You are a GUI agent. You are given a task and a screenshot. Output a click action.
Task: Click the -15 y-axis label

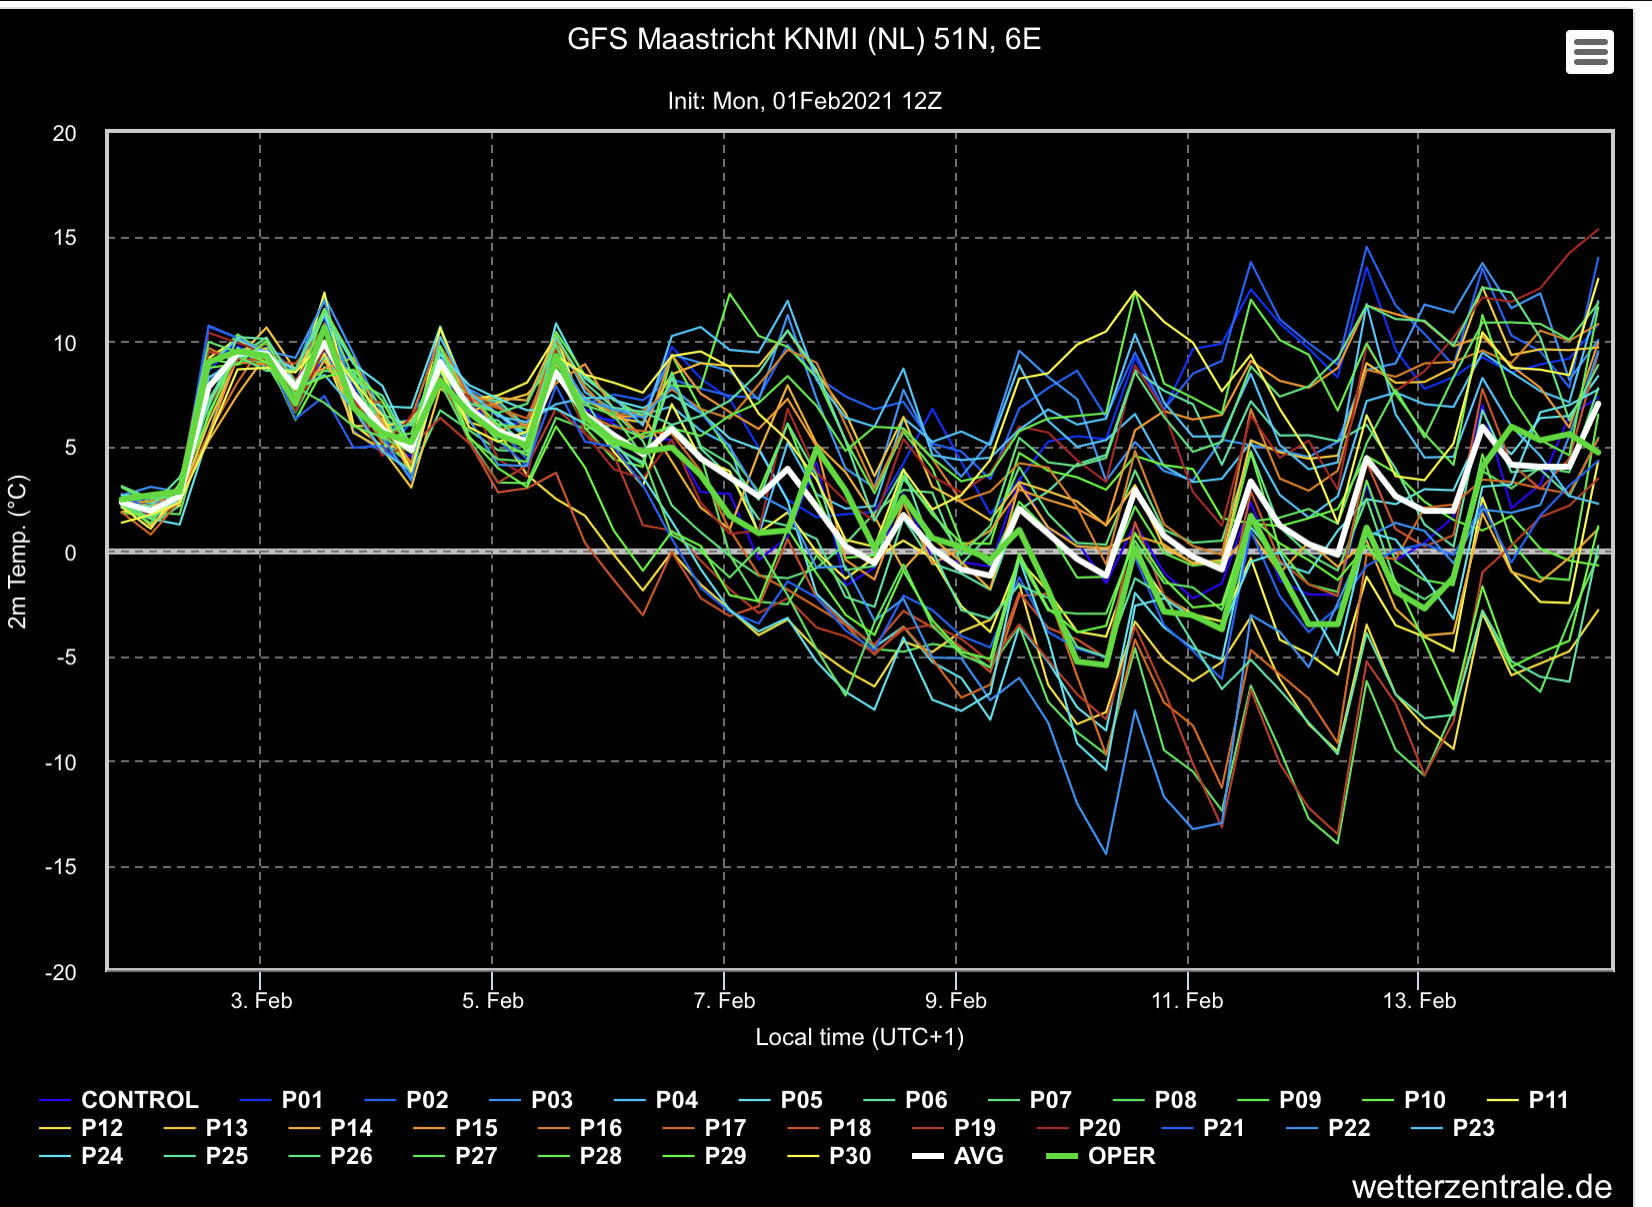tap(60, 867)
